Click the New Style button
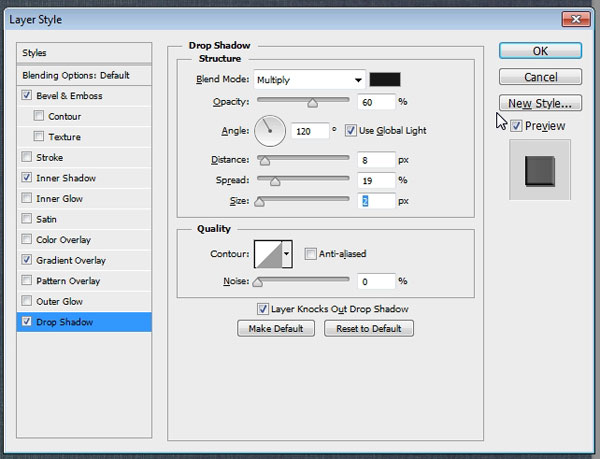Viewport: 600px width, 459px height. tap(539, 103)
